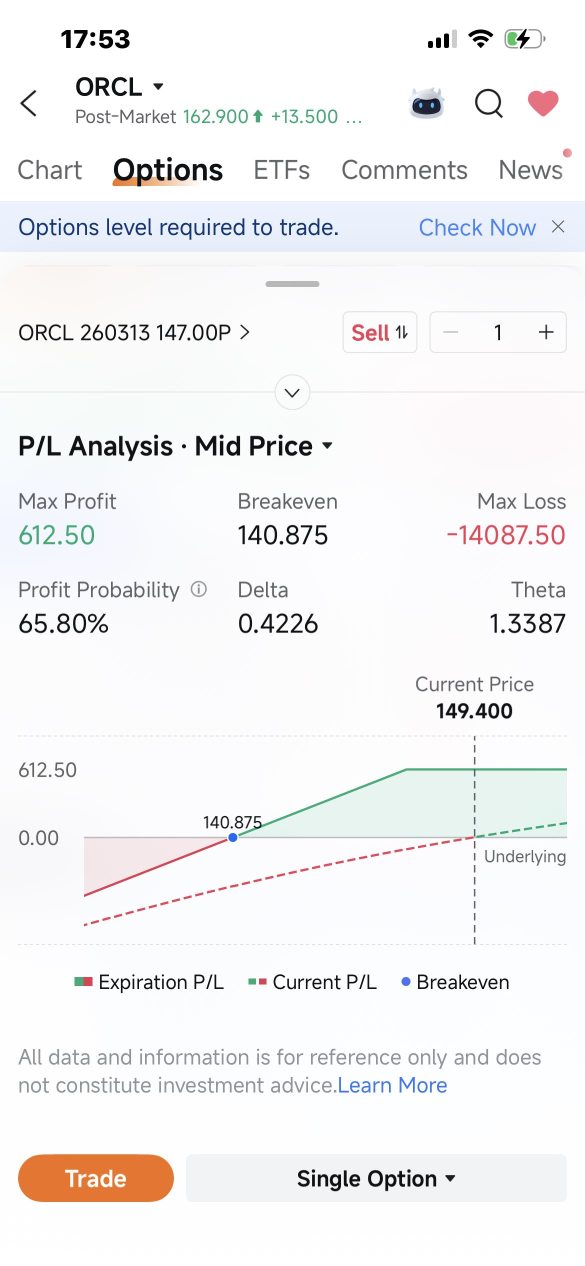Open Single Option strategy dropdown
This screenshot has width=585, height=1266.
pyautogui.click(x=376, y=1178)
